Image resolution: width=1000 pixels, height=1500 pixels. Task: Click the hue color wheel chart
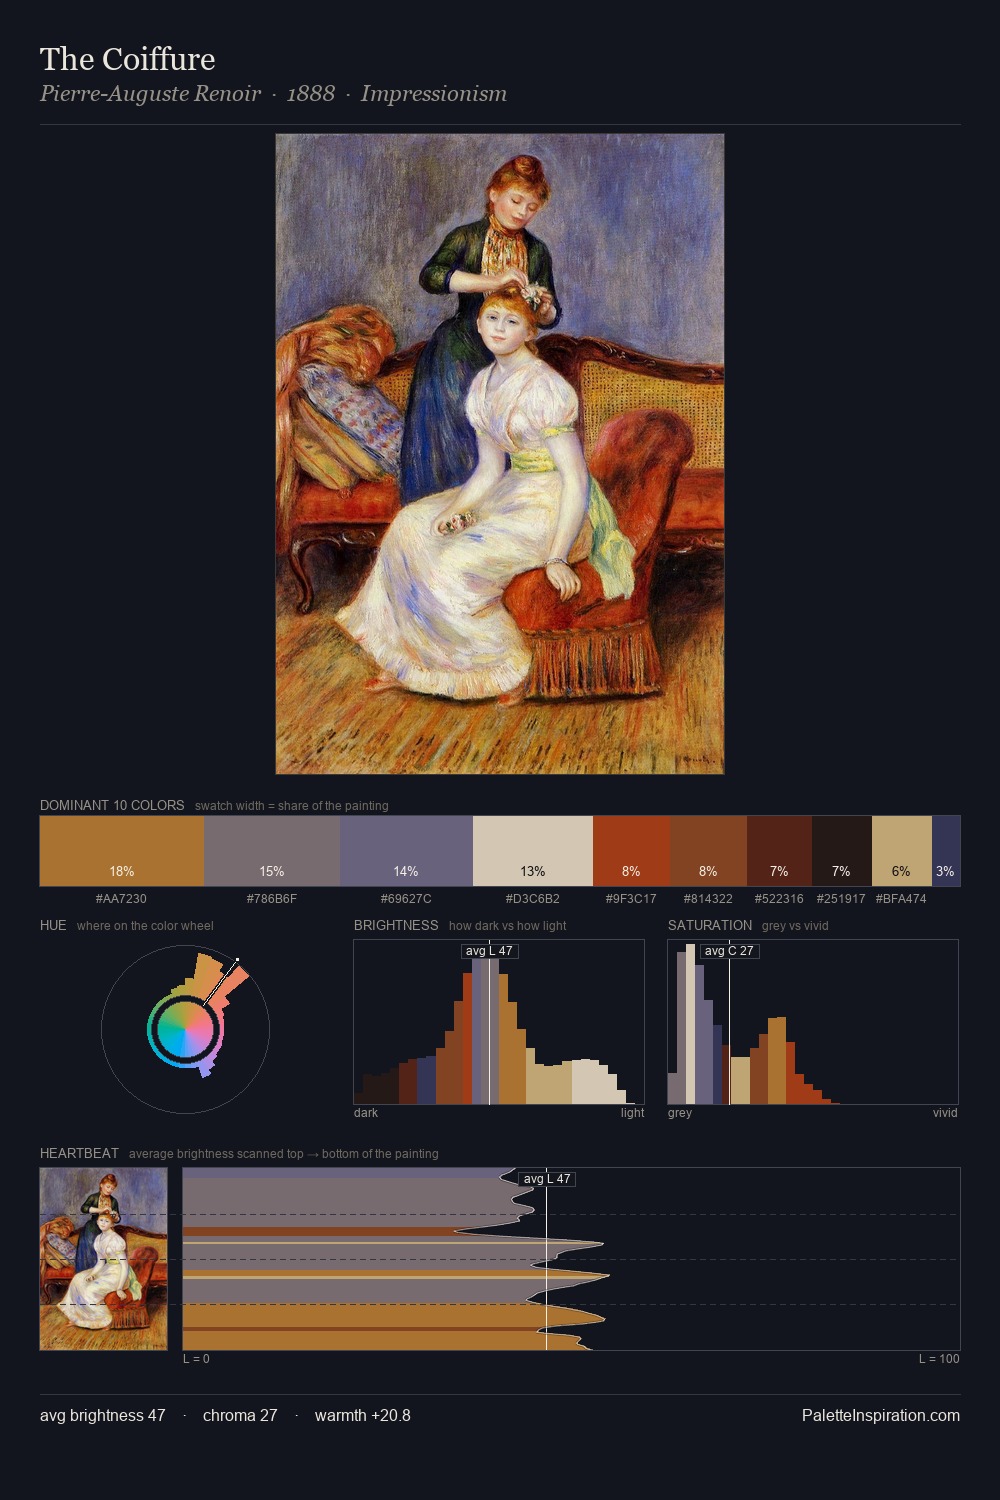185,1029
